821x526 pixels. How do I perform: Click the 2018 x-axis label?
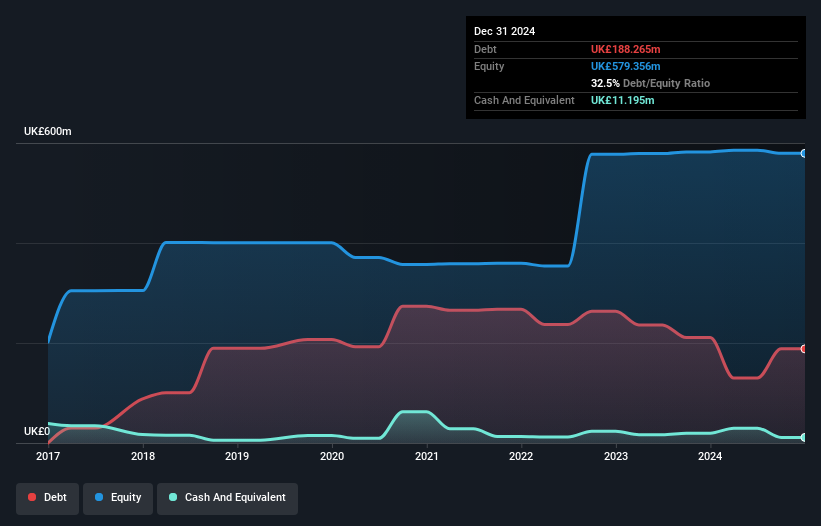coord(143,456)
